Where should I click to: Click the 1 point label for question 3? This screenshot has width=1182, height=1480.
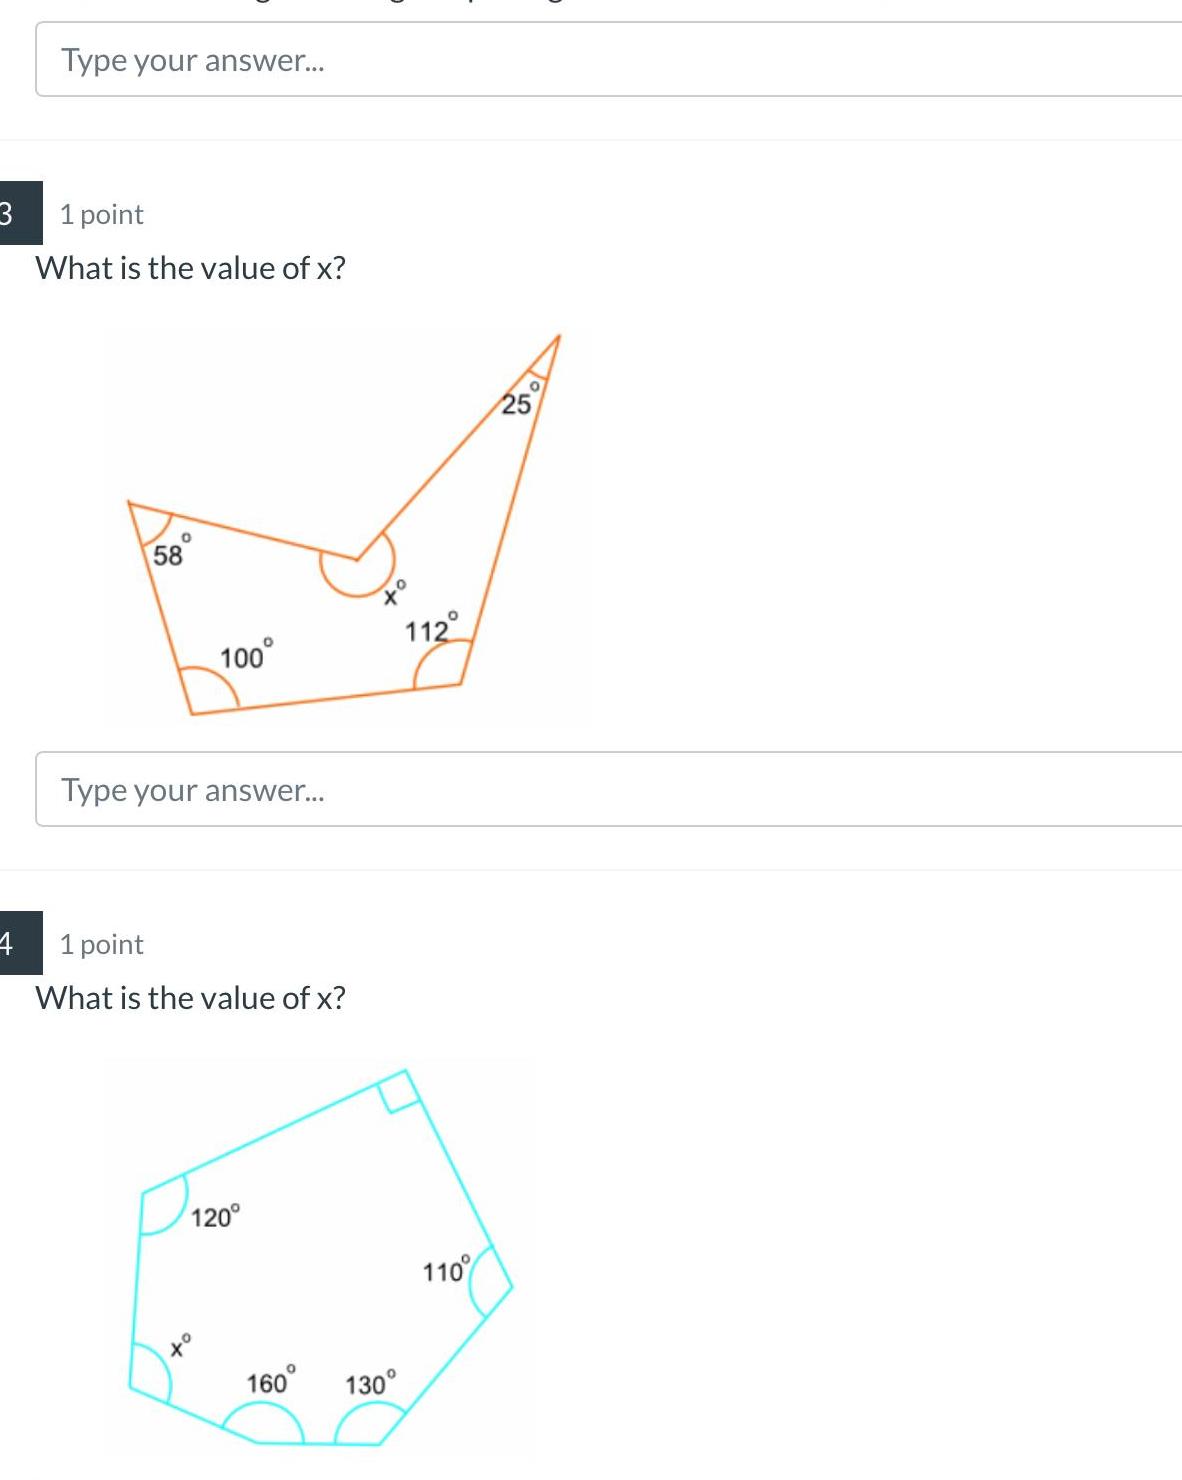click(99, 213)
